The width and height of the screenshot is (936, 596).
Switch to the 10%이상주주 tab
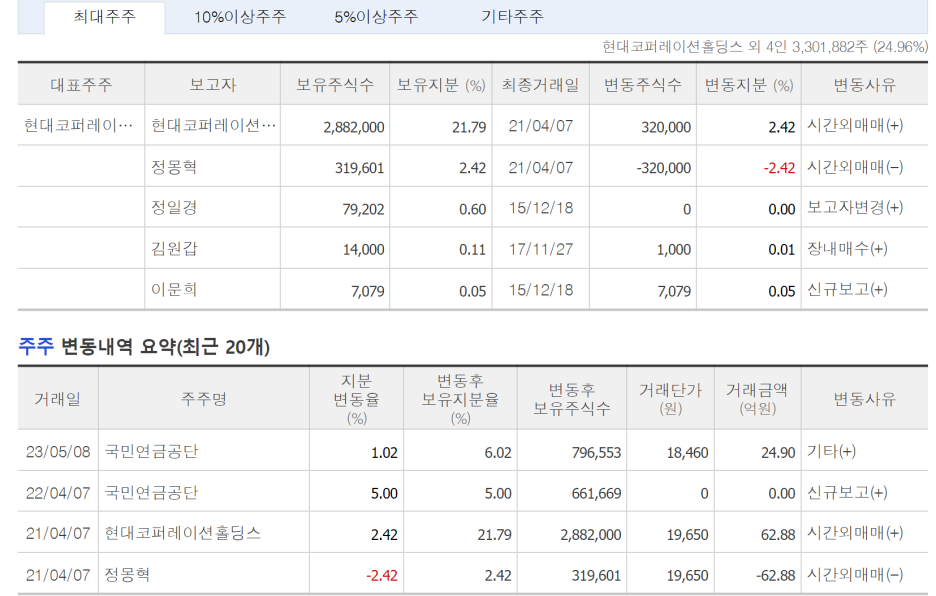[x=240, y=17]
